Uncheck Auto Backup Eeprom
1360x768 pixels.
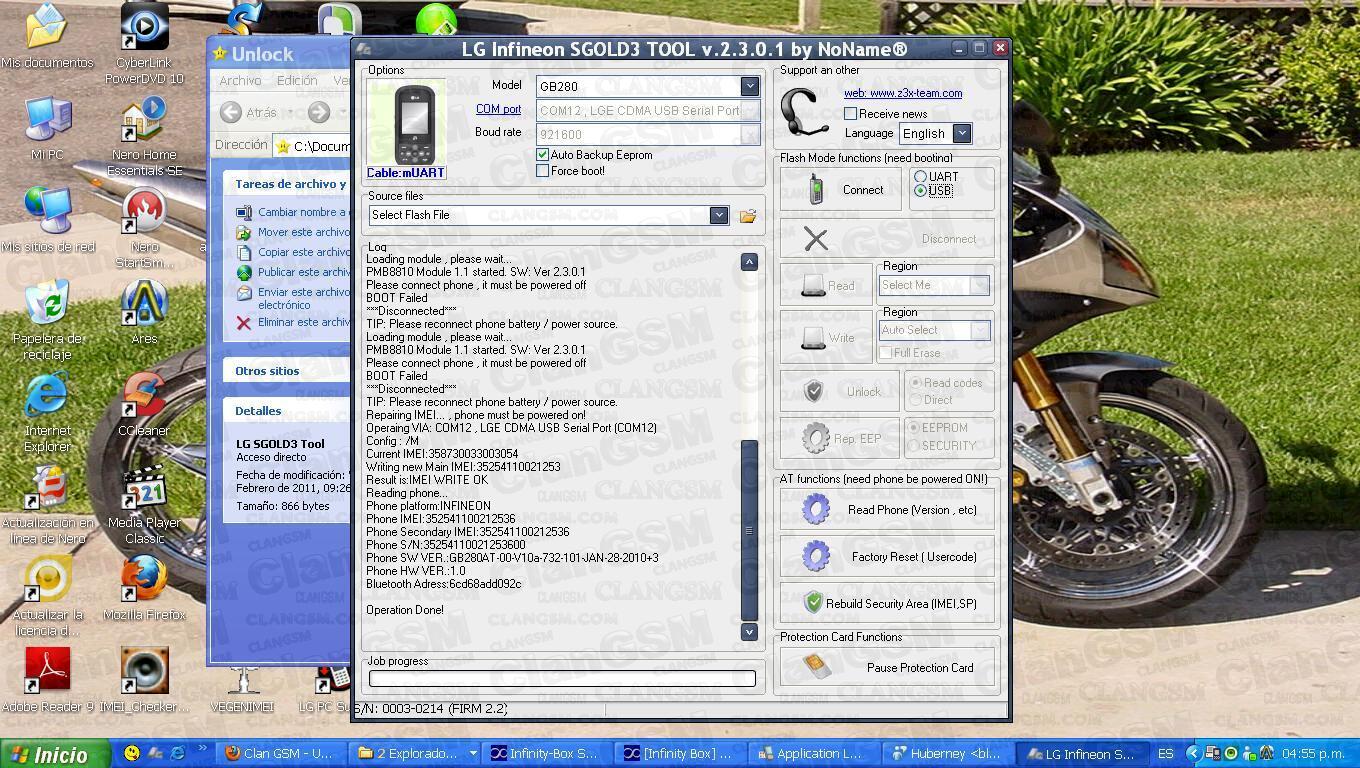click(x=542, y=155)
